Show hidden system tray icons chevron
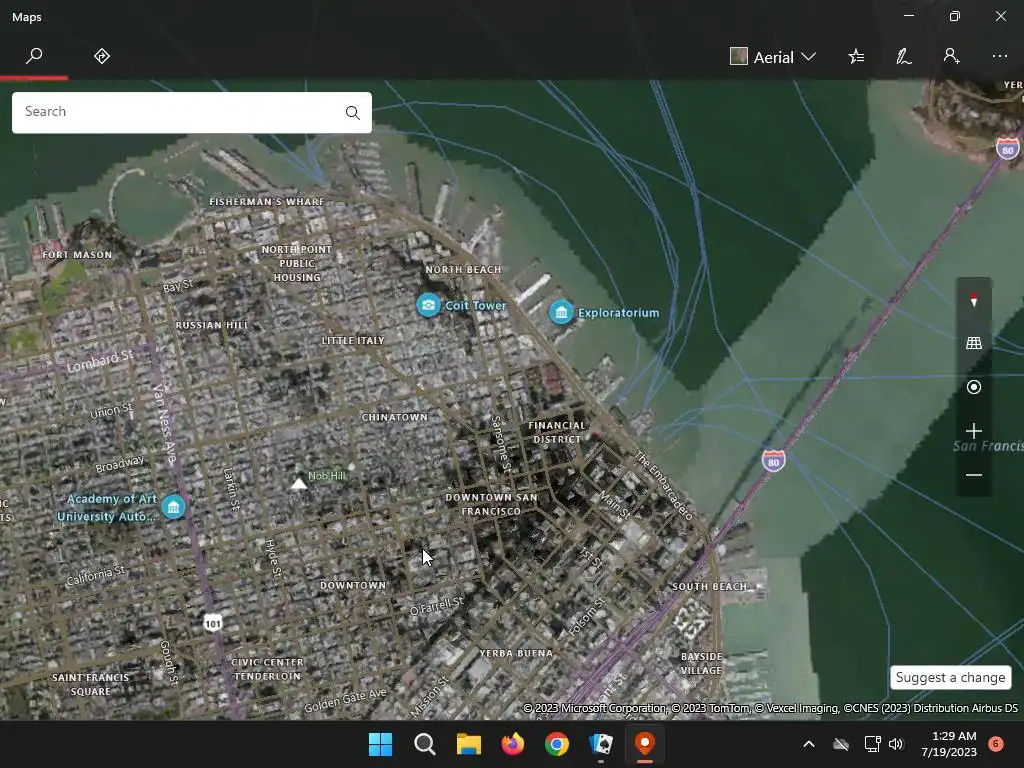Image resolution: width=1024 pixels, height=768 pixels. point(808,744)
